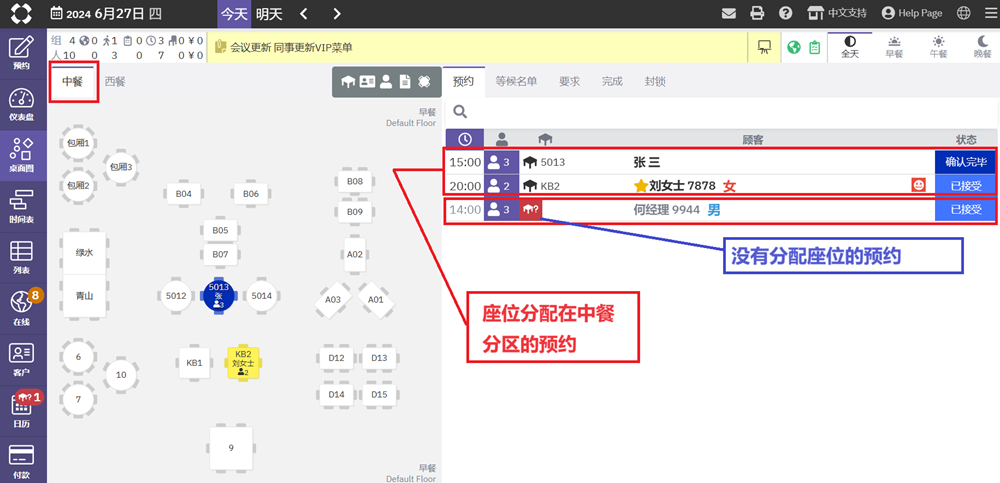Open the 仪表盘 dashboard sidebar item
The image size is (1000, 483).
[x=23, y=105]
